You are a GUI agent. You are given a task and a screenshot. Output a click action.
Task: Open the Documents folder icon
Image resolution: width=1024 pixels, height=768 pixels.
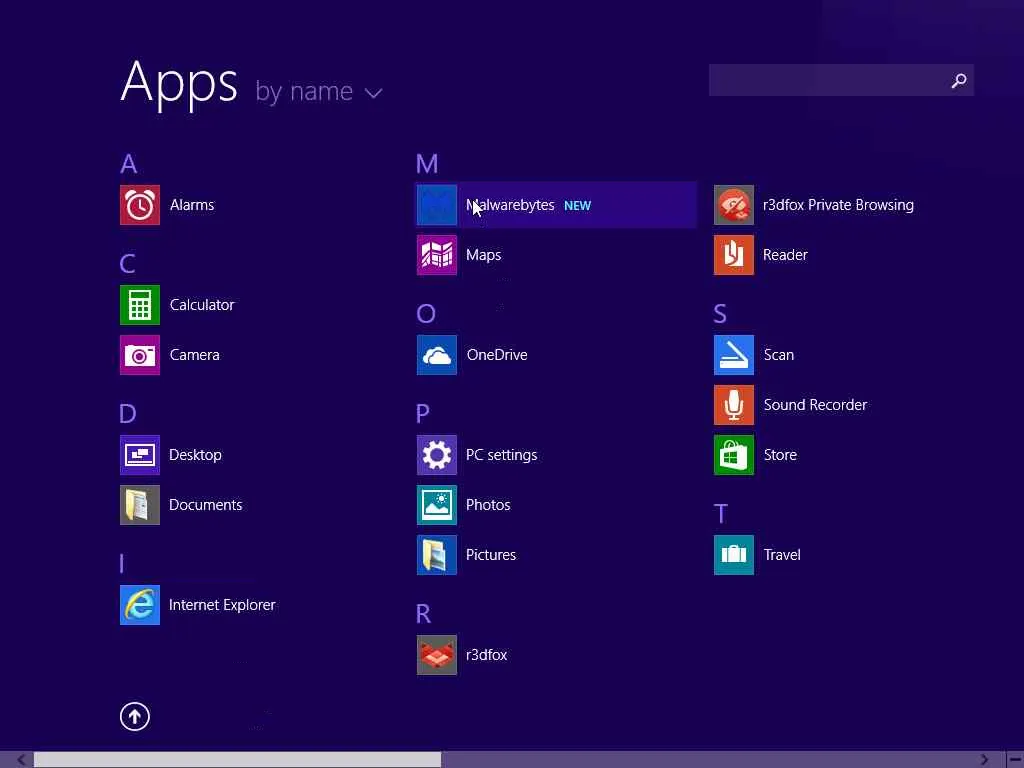[x=140, y=505]
